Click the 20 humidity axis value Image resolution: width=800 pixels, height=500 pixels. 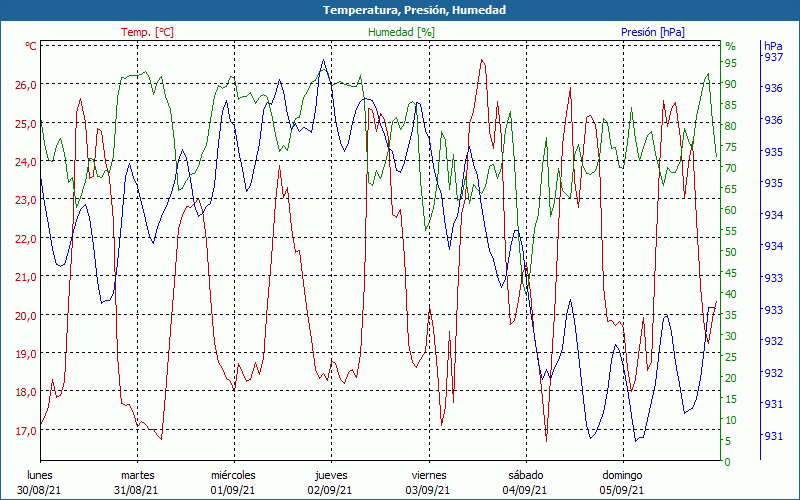[x=731, y=378]
